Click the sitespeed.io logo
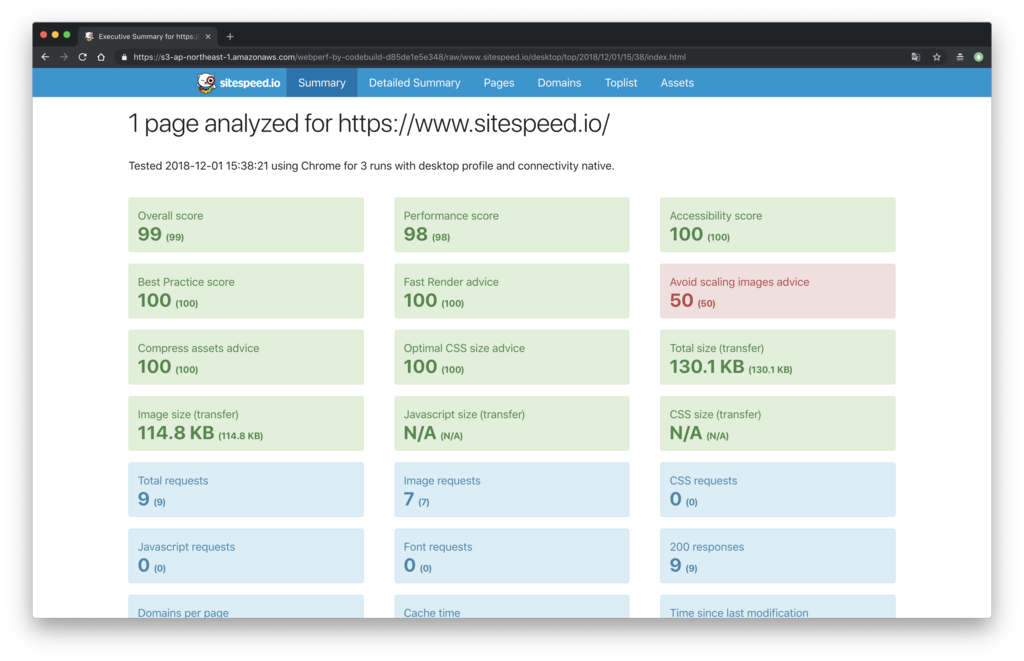 click(239, 83)
